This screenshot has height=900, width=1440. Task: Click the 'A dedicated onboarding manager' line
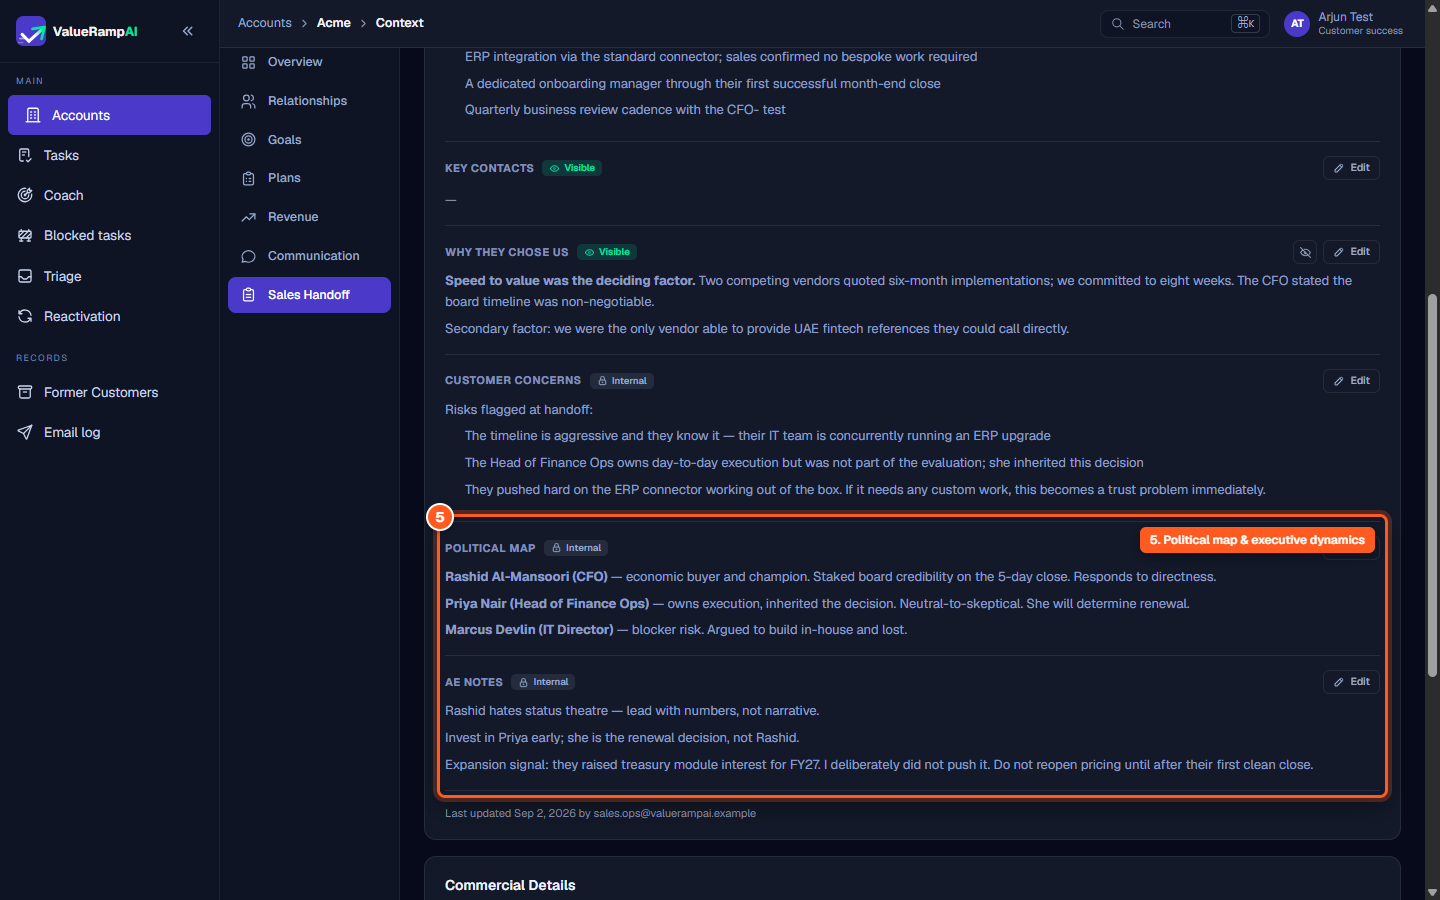(703, 84)
